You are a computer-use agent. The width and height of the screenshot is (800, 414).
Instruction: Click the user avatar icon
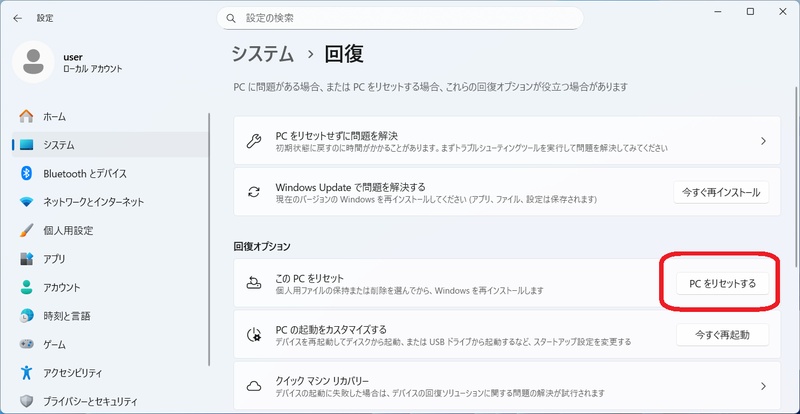click(33, 62)
